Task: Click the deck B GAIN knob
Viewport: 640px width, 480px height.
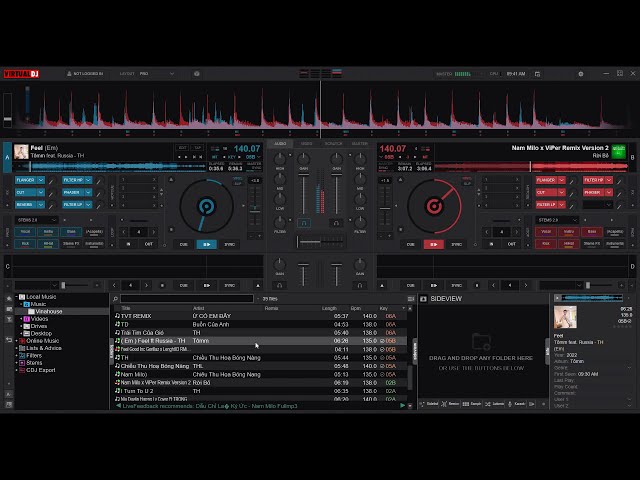Action: tap(336, 159)
